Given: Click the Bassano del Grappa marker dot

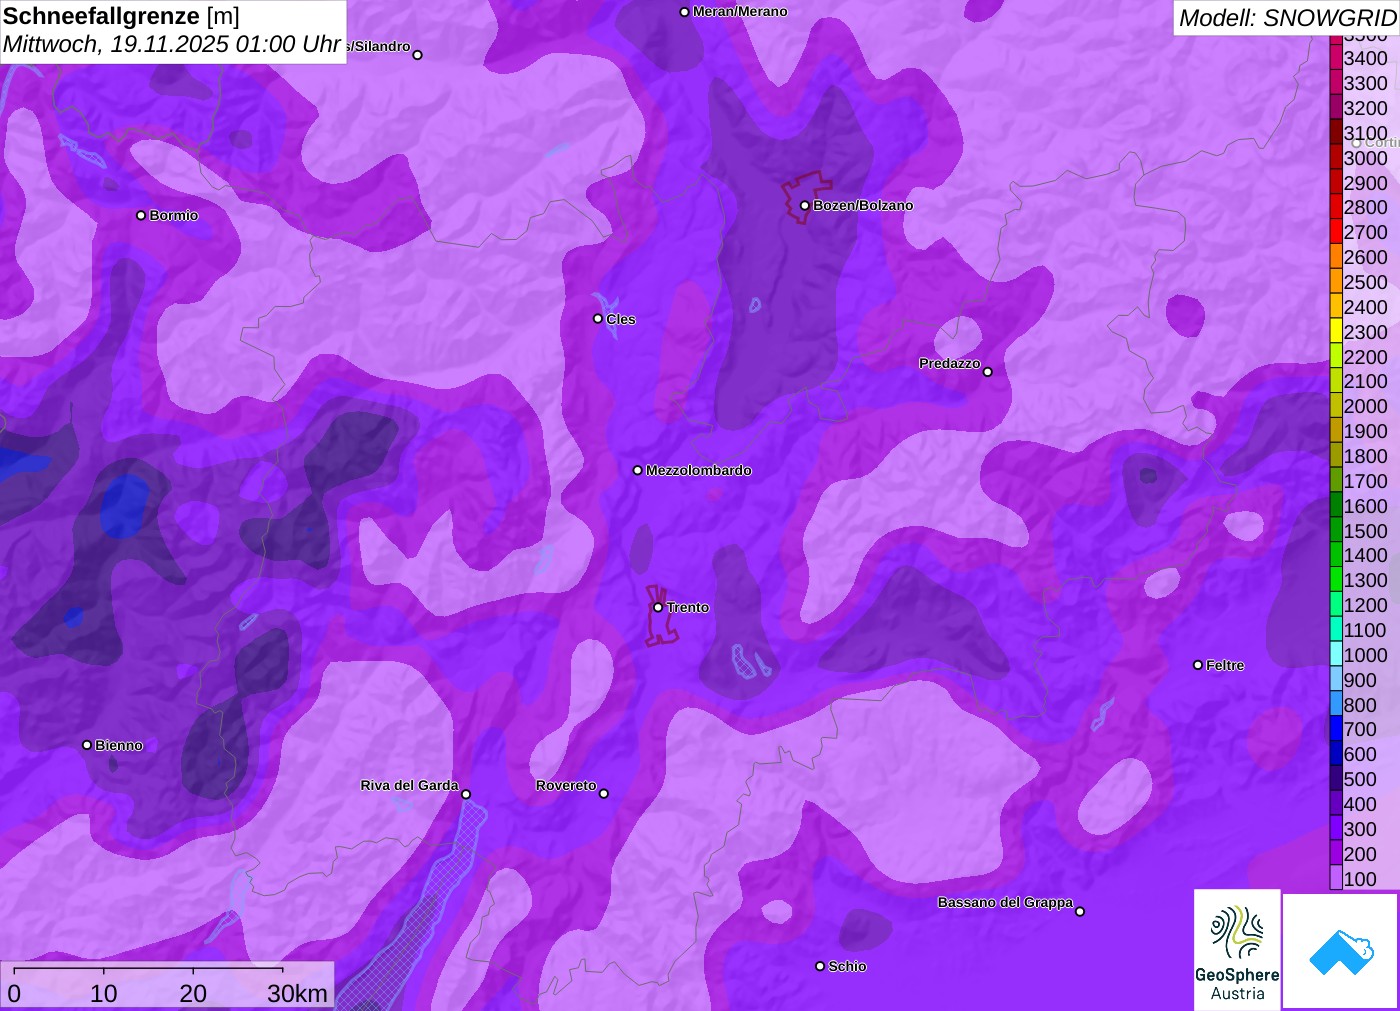Looking at the screenshot, I should click(1080, 911).
